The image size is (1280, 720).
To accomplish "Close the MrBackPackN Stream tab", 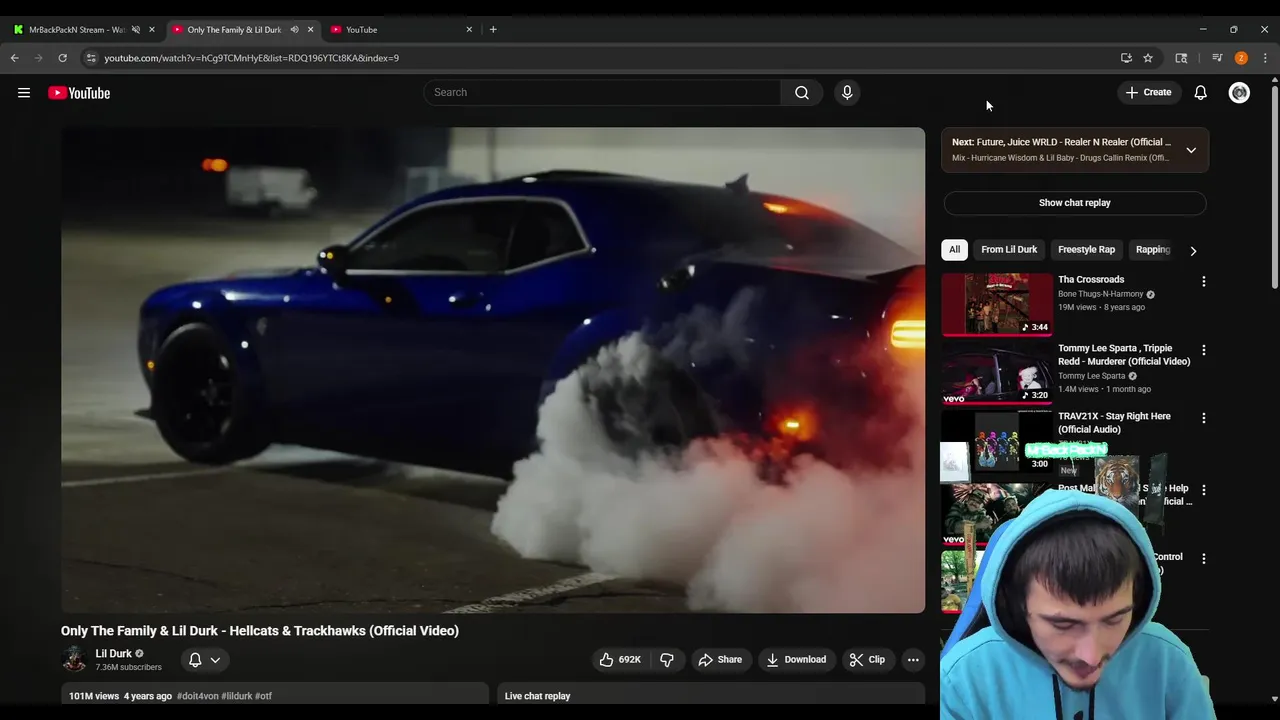I will (152, 29).
